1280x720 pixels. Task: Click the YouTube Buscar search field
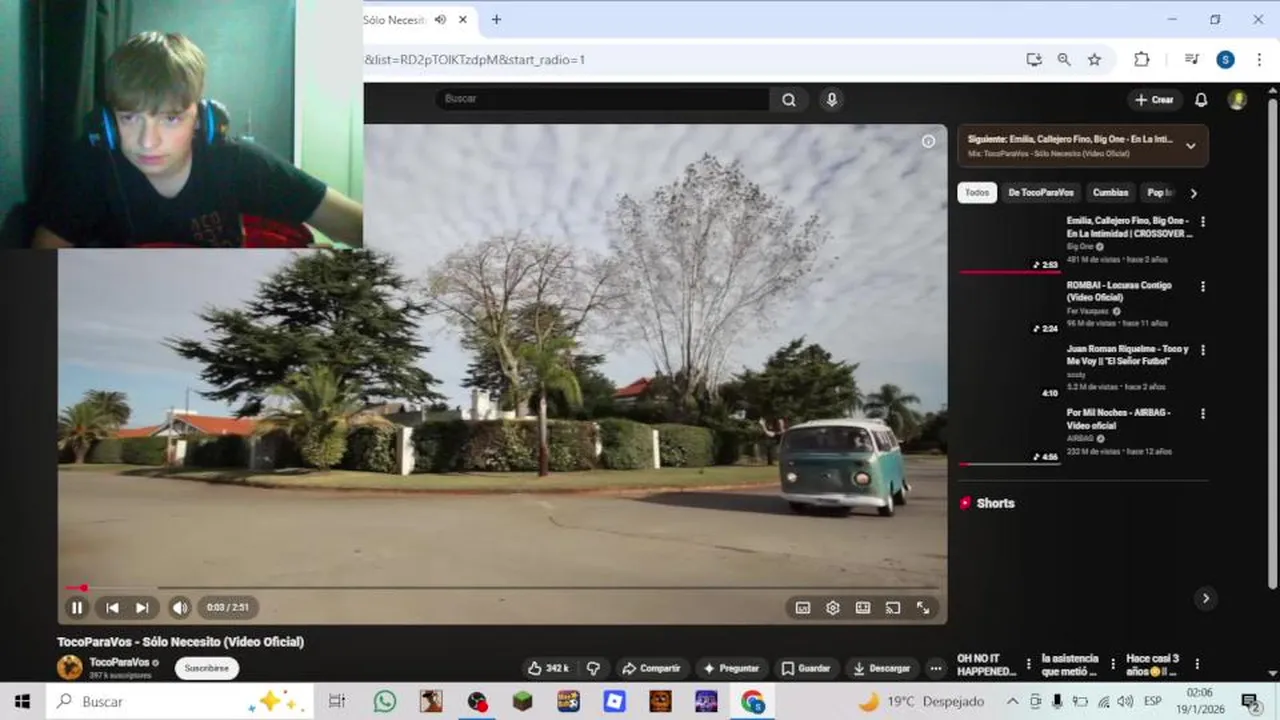pyautogui.click(x=602, y=99)
